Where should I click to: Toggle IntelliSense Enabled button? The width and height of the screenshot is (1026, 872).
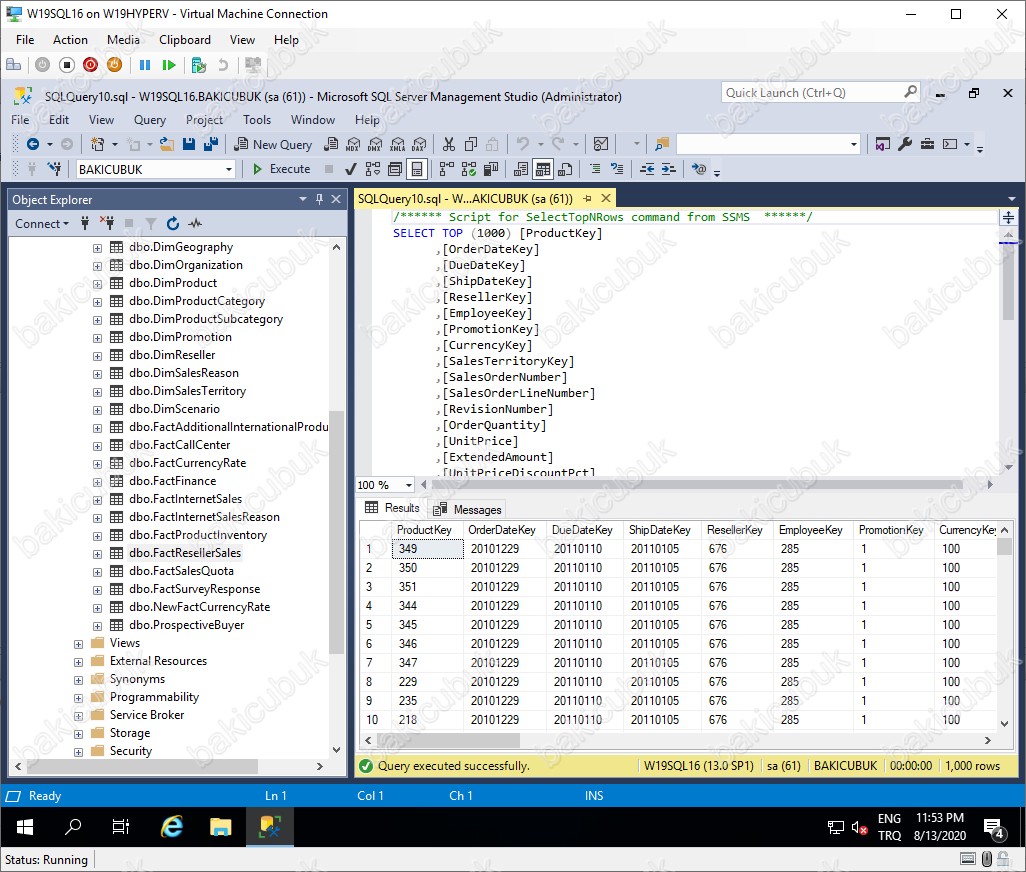pyautogui.click(x=417, y=169)
